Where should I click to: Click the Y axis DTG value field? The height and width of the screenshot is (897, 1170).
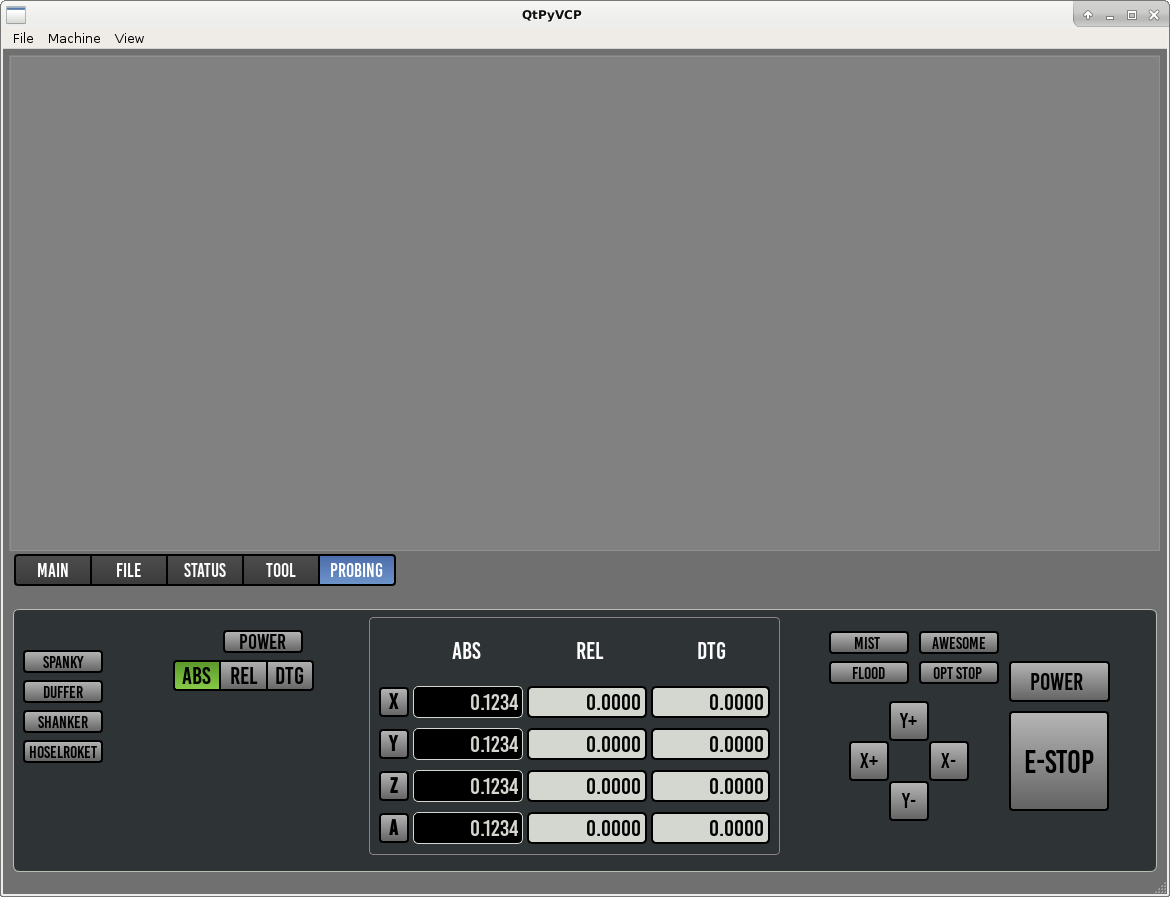pyautogui.click(x=710, y=744)
